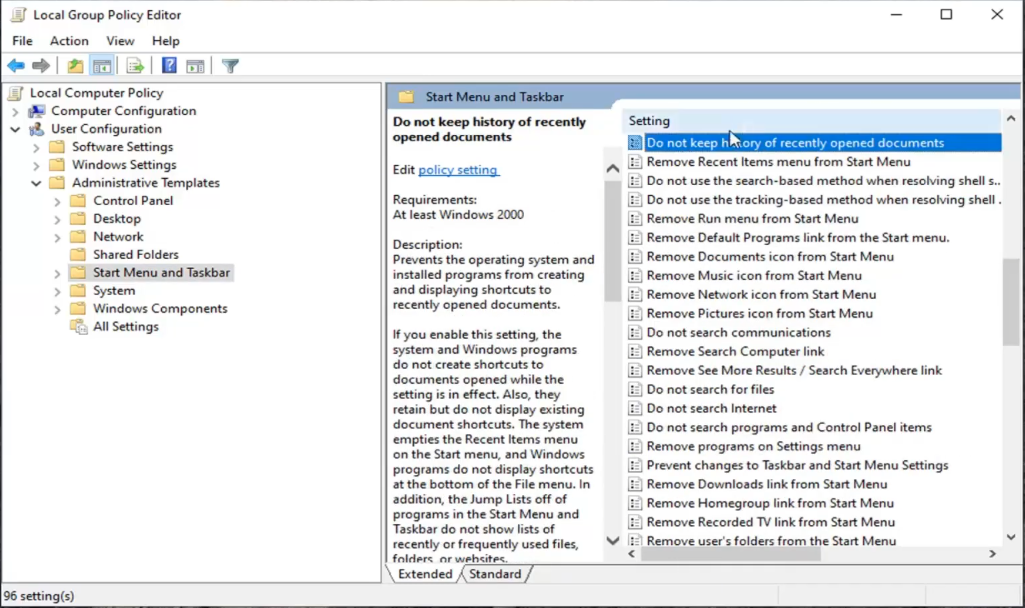The height and width of the screenshot is (608, 1025).
Task: Open the Action menu
Action: (x=69, y=41)
